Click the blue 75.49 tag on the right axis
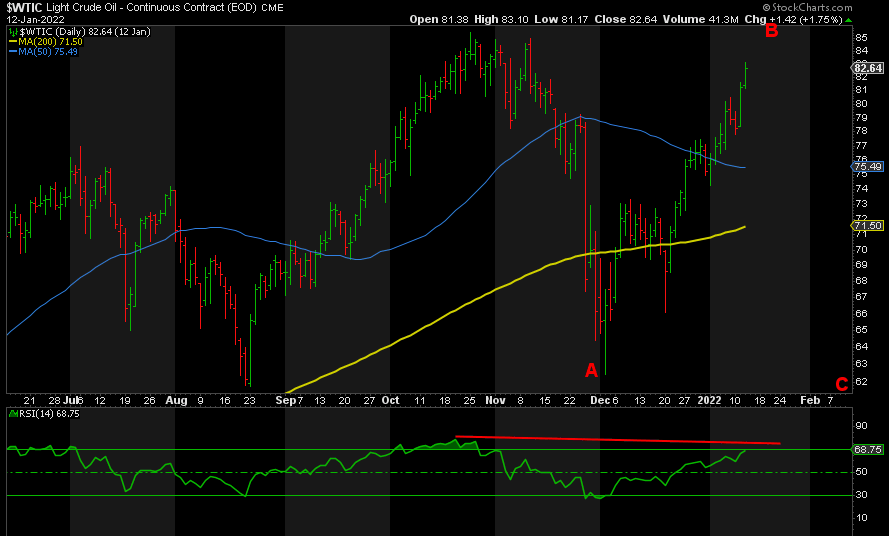The width and height of the screenshot is (889, 536). point(868,166)
